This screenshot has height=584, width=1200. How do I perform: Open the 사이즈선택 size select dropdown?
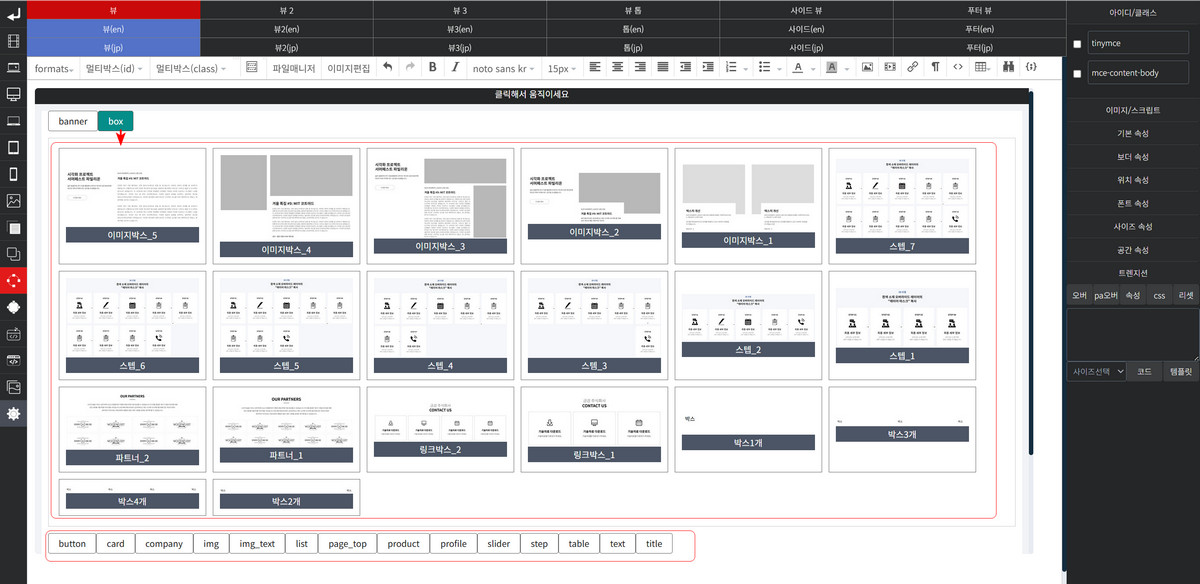[x=1097, y=371]
